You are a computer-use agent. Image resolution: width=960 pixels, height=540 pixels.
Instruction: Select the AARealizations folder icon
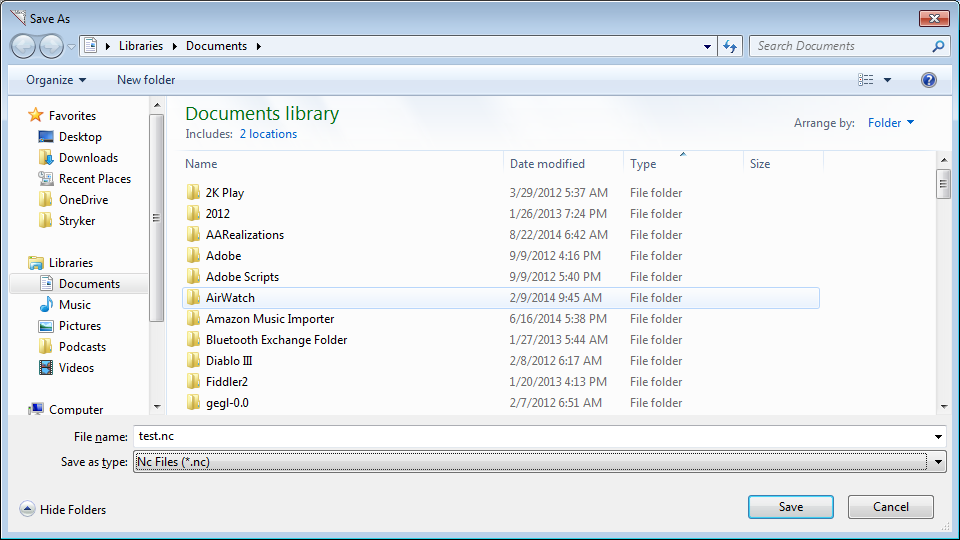[x=193, y=234]
